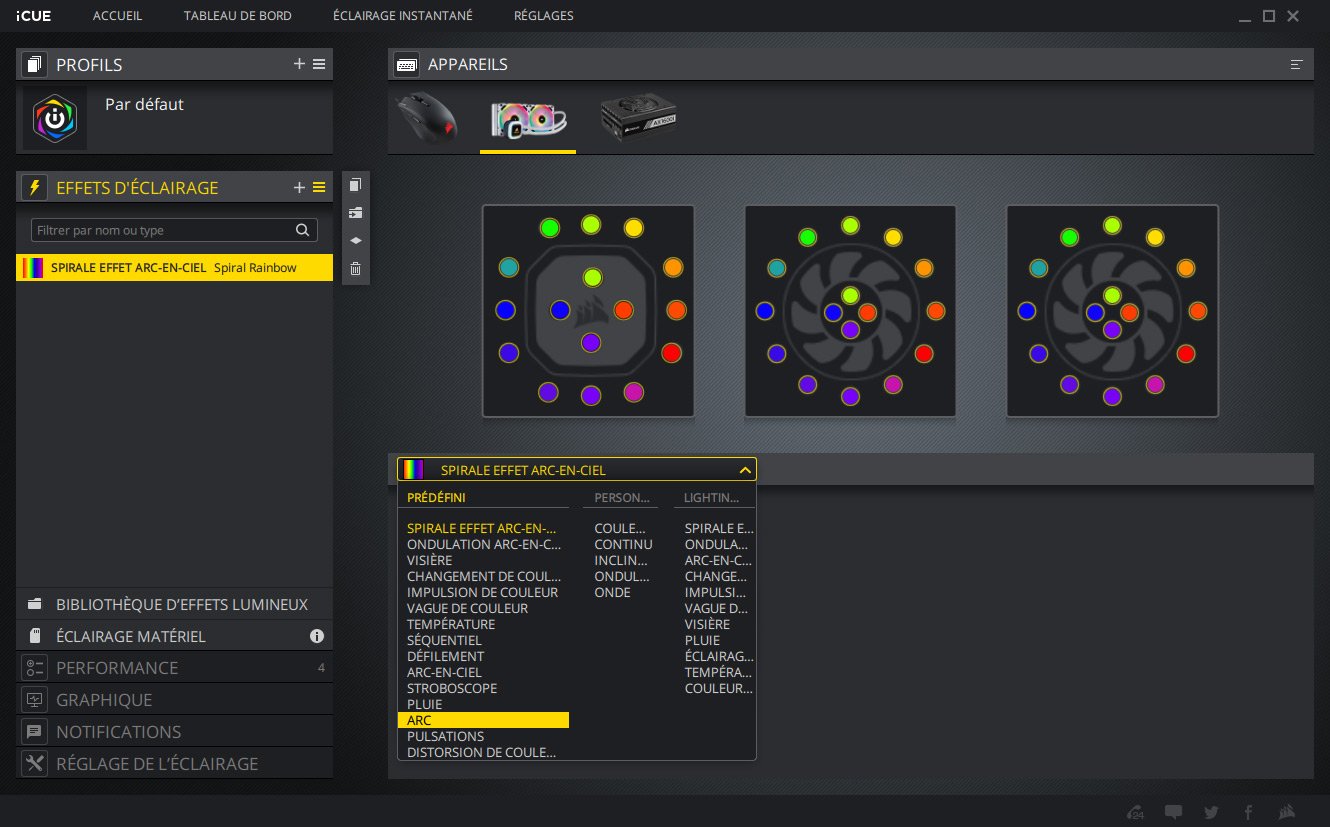Click the magenta LED on middle fan ring
The height and width of the screenshot is (827, 1330).
[893, 384]
